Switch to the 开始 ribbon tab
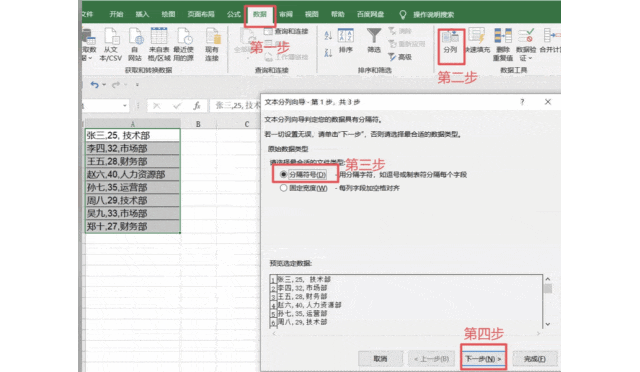The width and height of the screenshot is (640, 372). (x=116, y=14)
